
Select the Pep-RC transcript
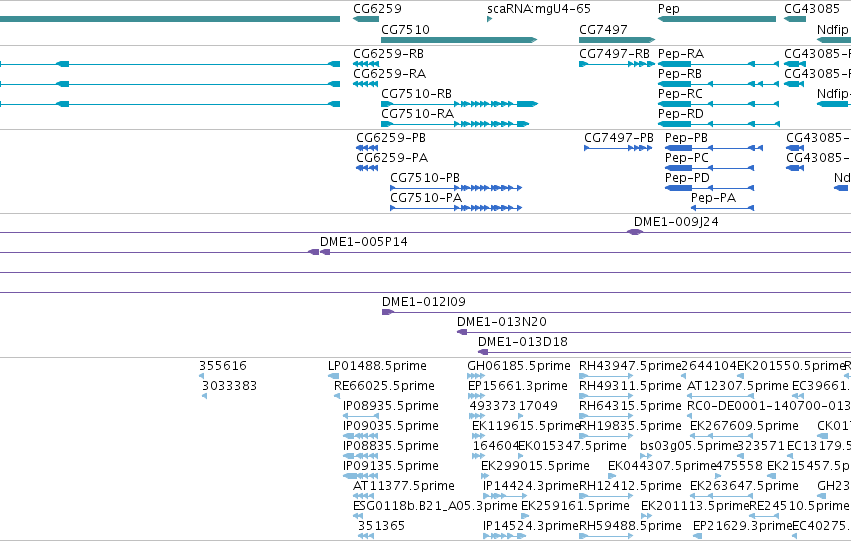point(719,104)
